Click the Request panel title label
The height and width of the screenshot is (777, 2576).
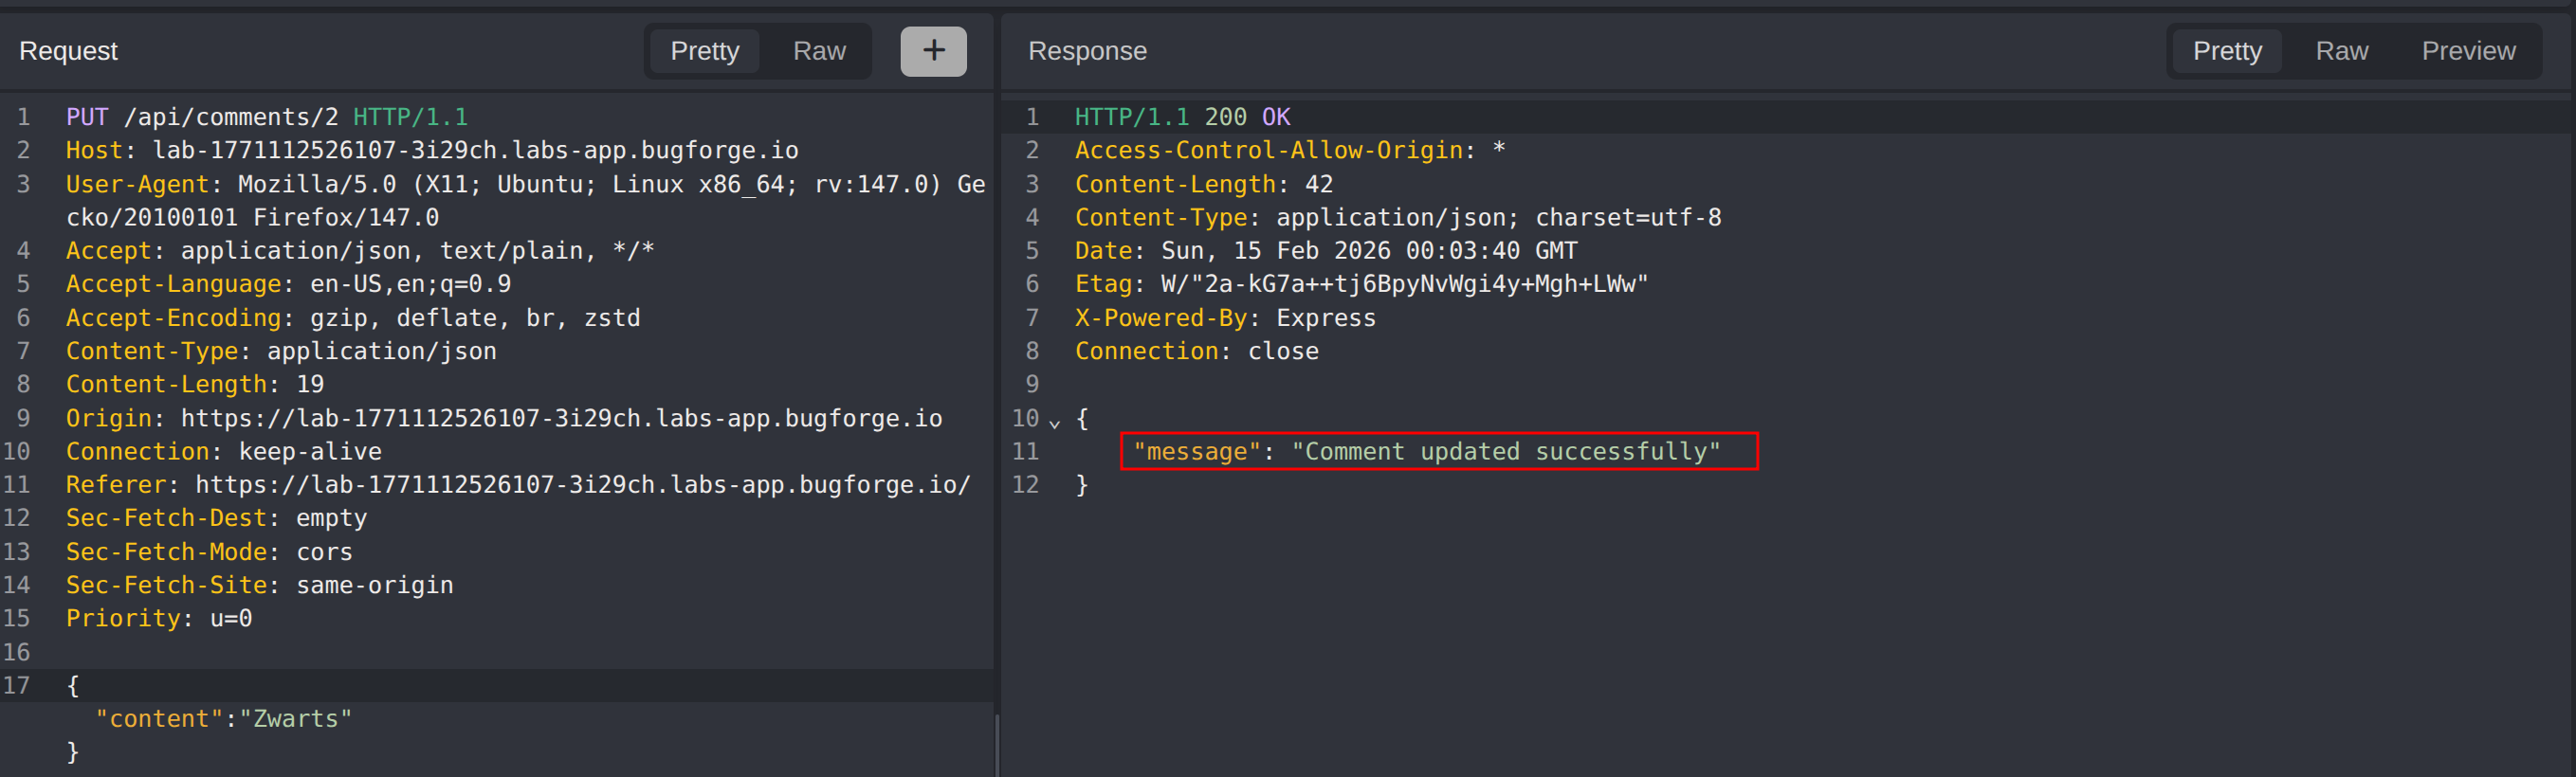[68, 51]
